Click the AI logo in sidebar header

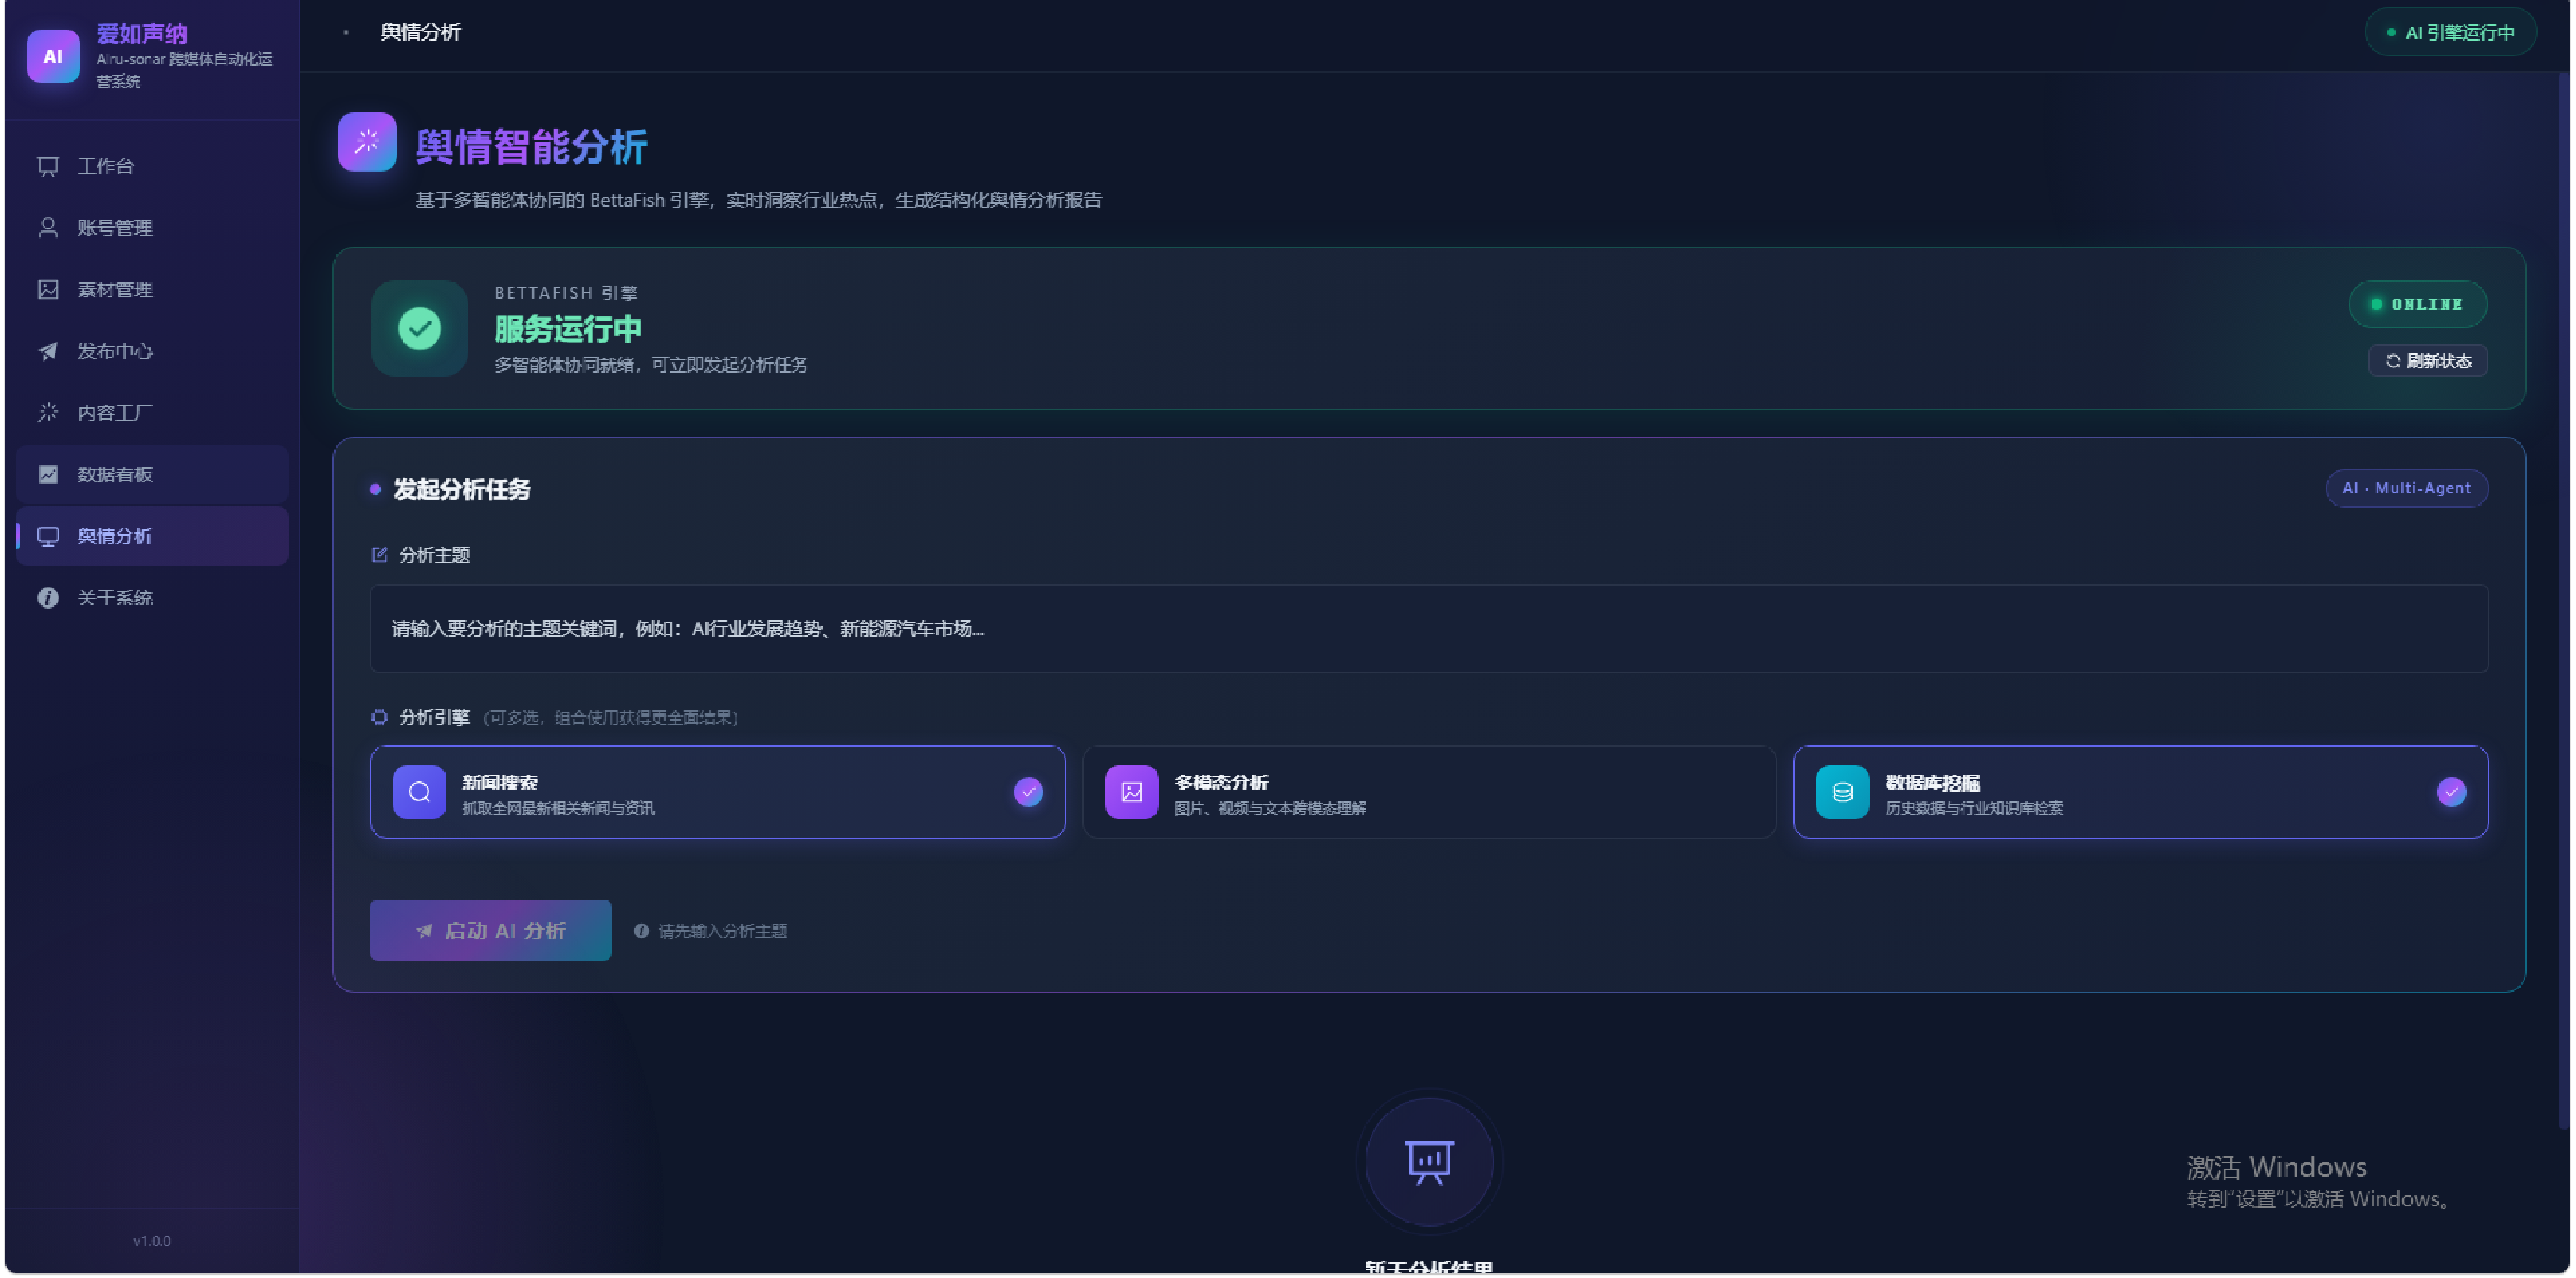point(52,56)
